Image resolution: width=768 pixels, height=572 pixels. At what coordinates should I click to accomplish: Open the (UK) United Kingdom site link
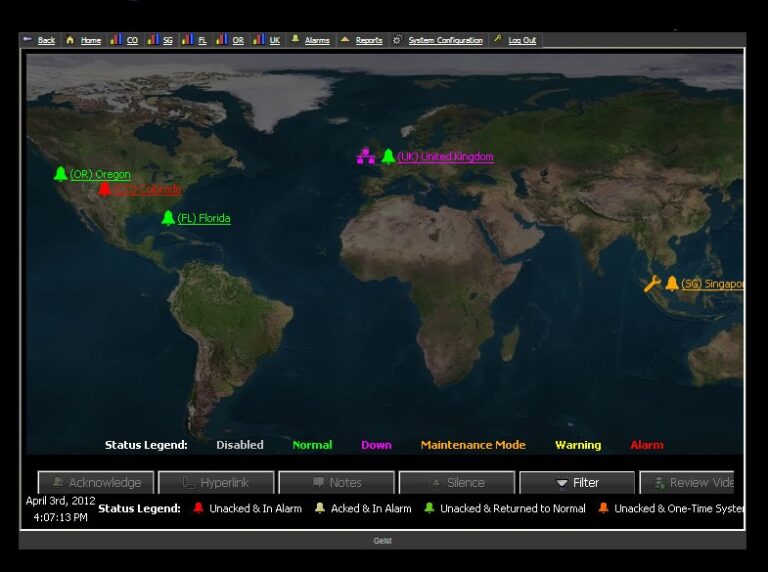point(445,157)
